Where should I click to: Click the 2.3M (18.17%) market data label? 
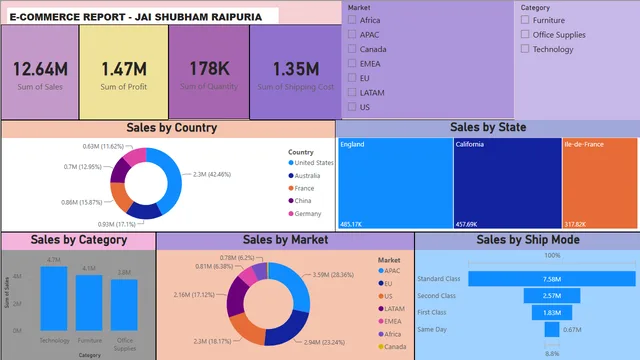click(212, 341)
